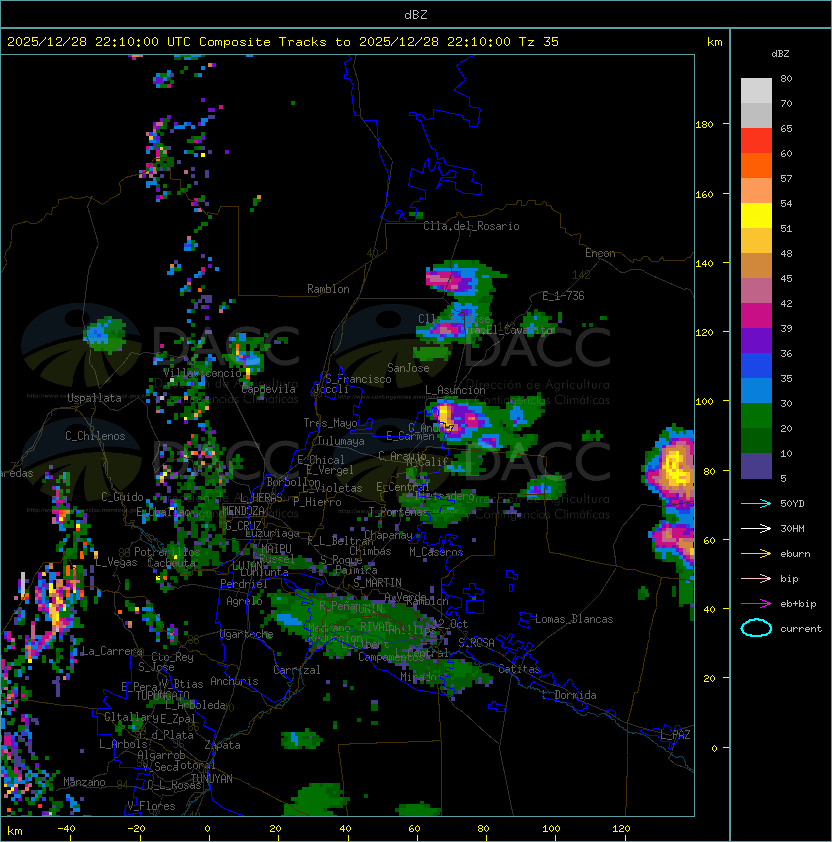Click the white 30HM arrow in legend
The width and height of the screenshot is (832, 842).
tap(756, 528)
